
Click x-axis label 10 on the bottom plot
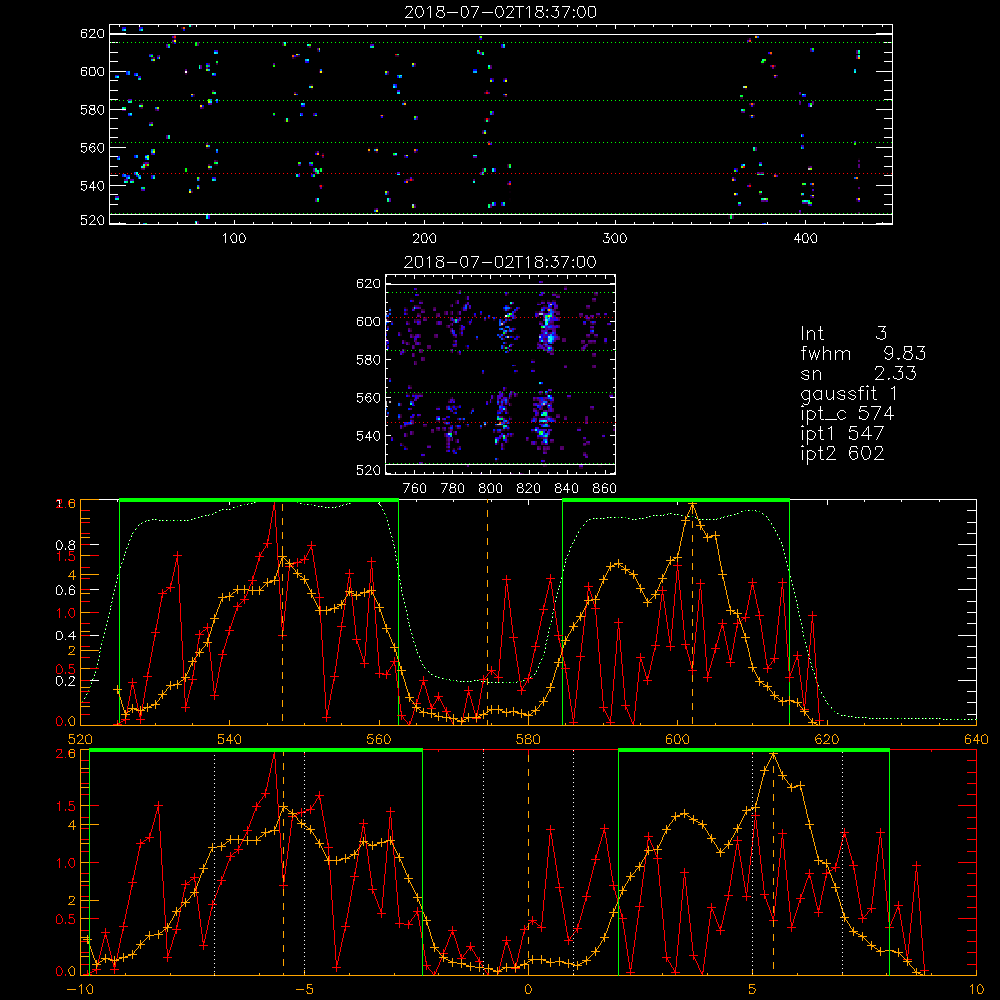[x=976, y=990]
